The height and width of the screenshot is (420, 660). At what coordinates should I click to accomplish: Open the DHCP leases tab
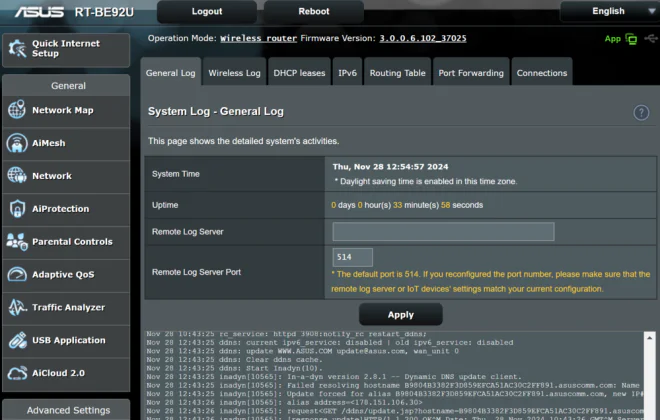point(299,73)
